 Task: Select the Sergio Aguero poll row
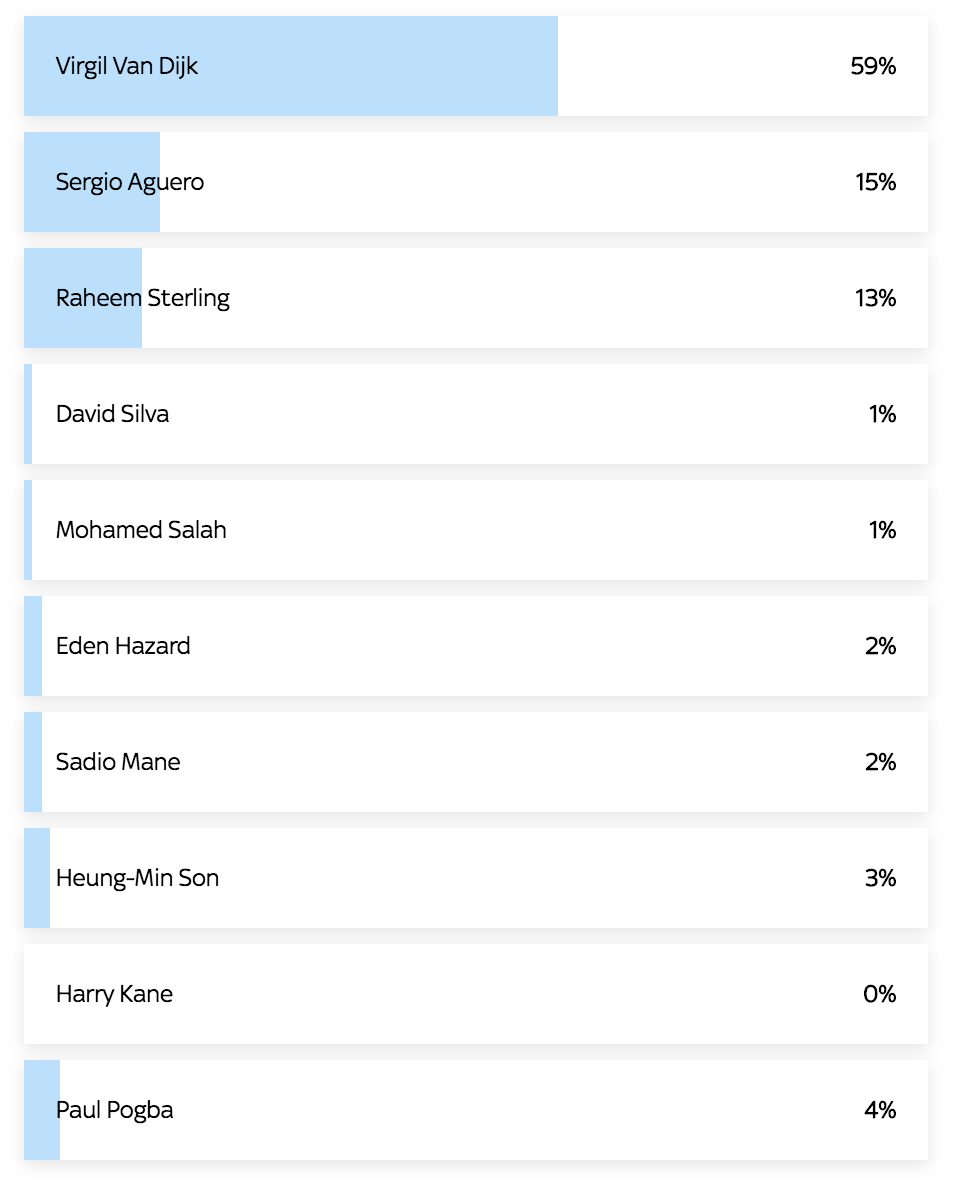point(130,182)
